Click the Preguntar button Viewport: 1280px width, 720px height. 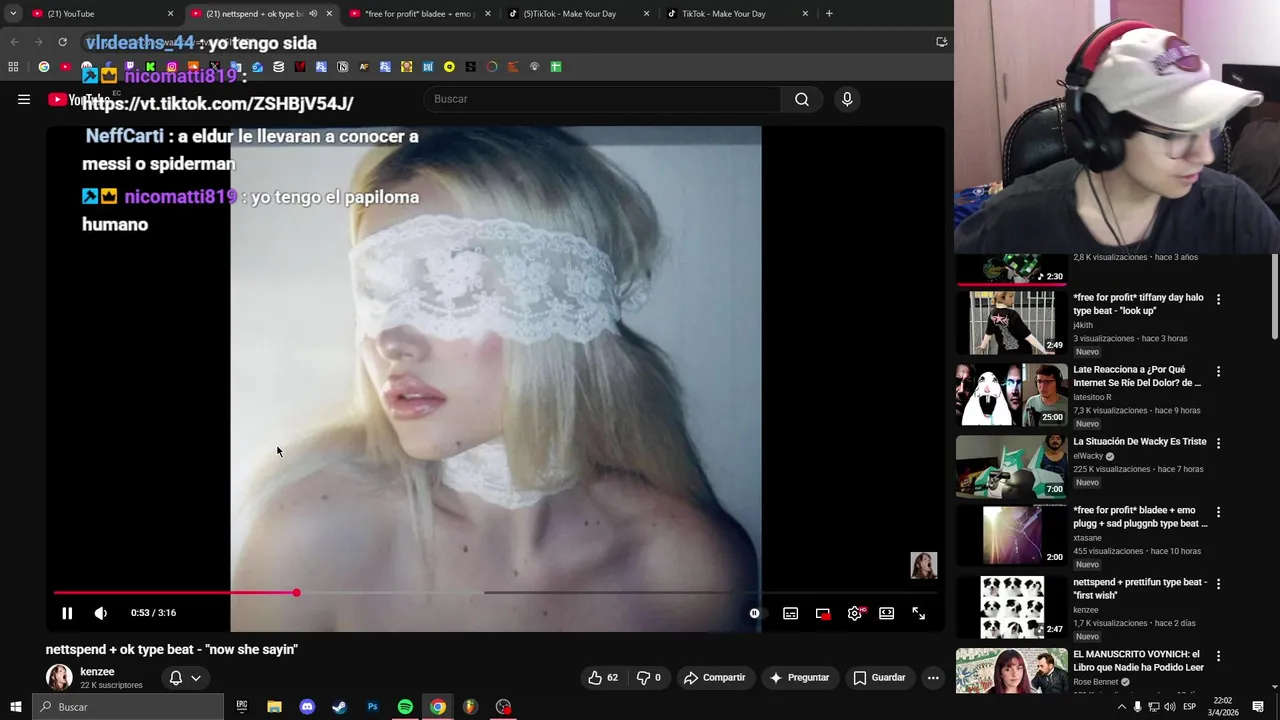pos(798,677)
